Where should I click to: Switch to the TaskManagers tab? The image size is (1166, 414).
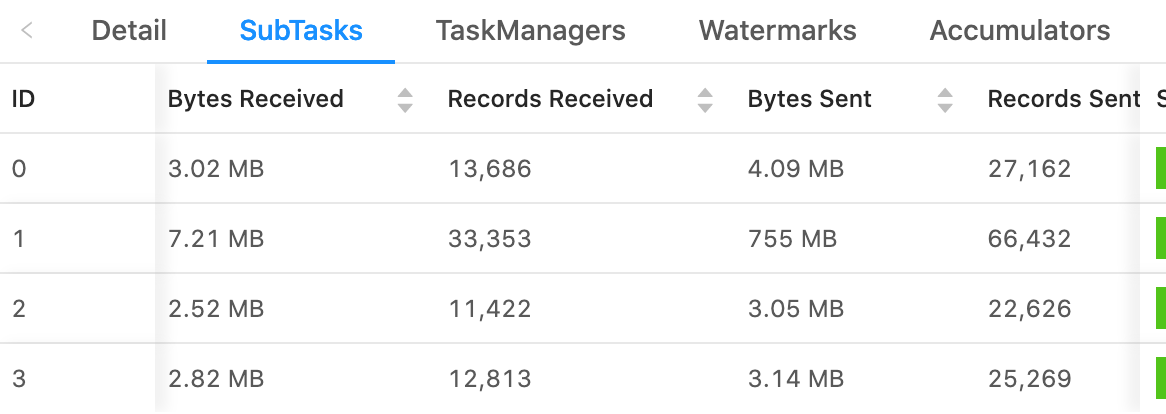point(531,31)
